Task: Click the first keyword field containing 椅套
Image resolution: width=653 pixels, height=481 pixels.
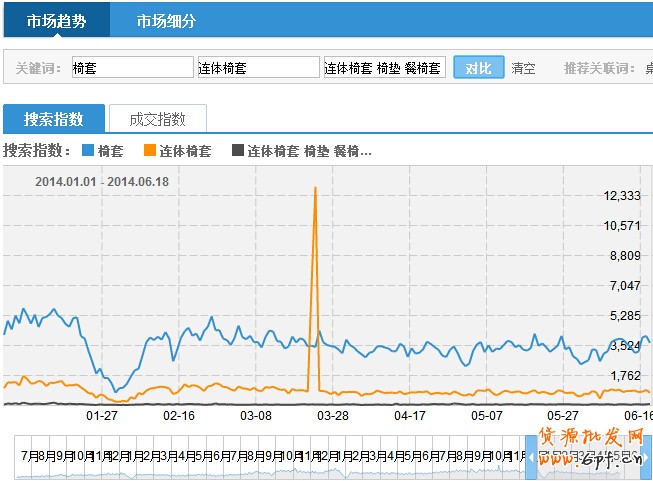Action: (132, 68)
